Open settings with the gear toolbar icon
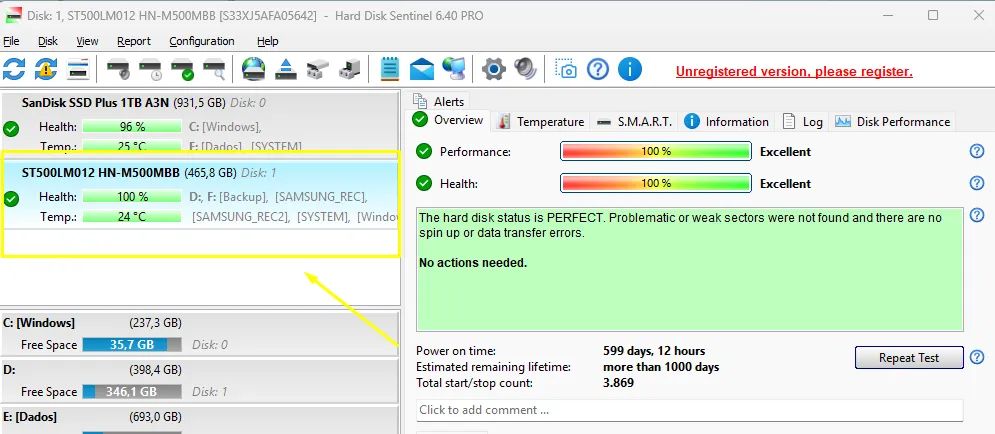The width and height of the screenshot is (995, 434). point(494,69)
